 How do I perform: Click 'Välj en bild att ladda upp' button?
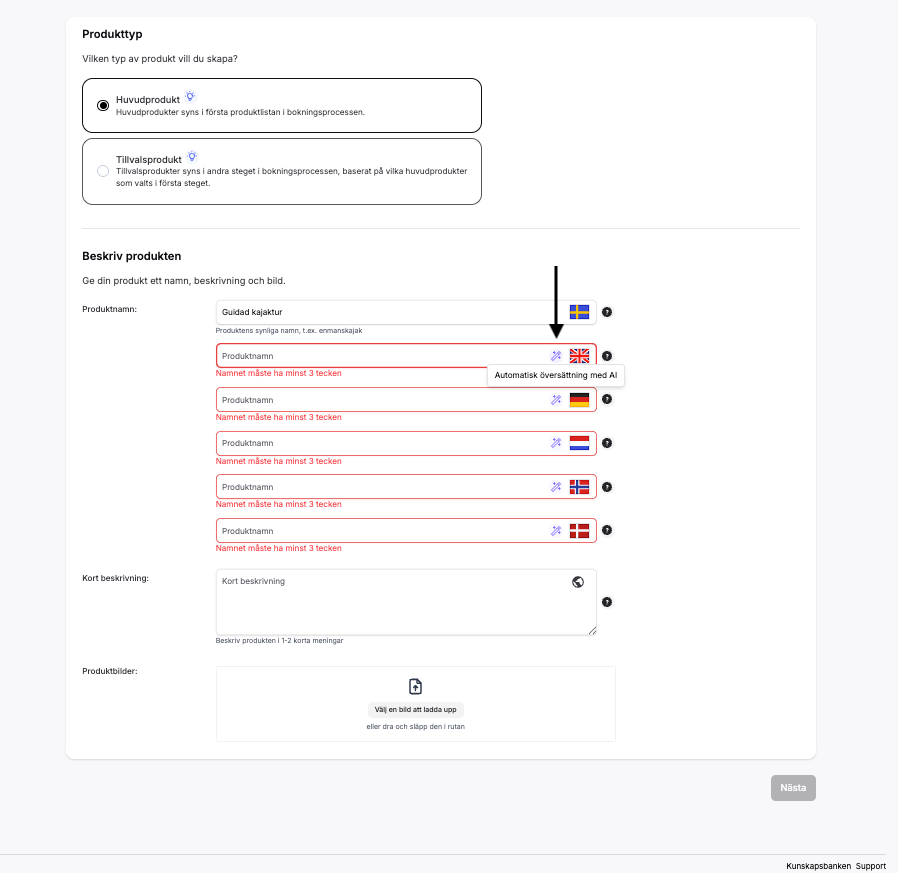pyautogui.click(x=415, y=710)
